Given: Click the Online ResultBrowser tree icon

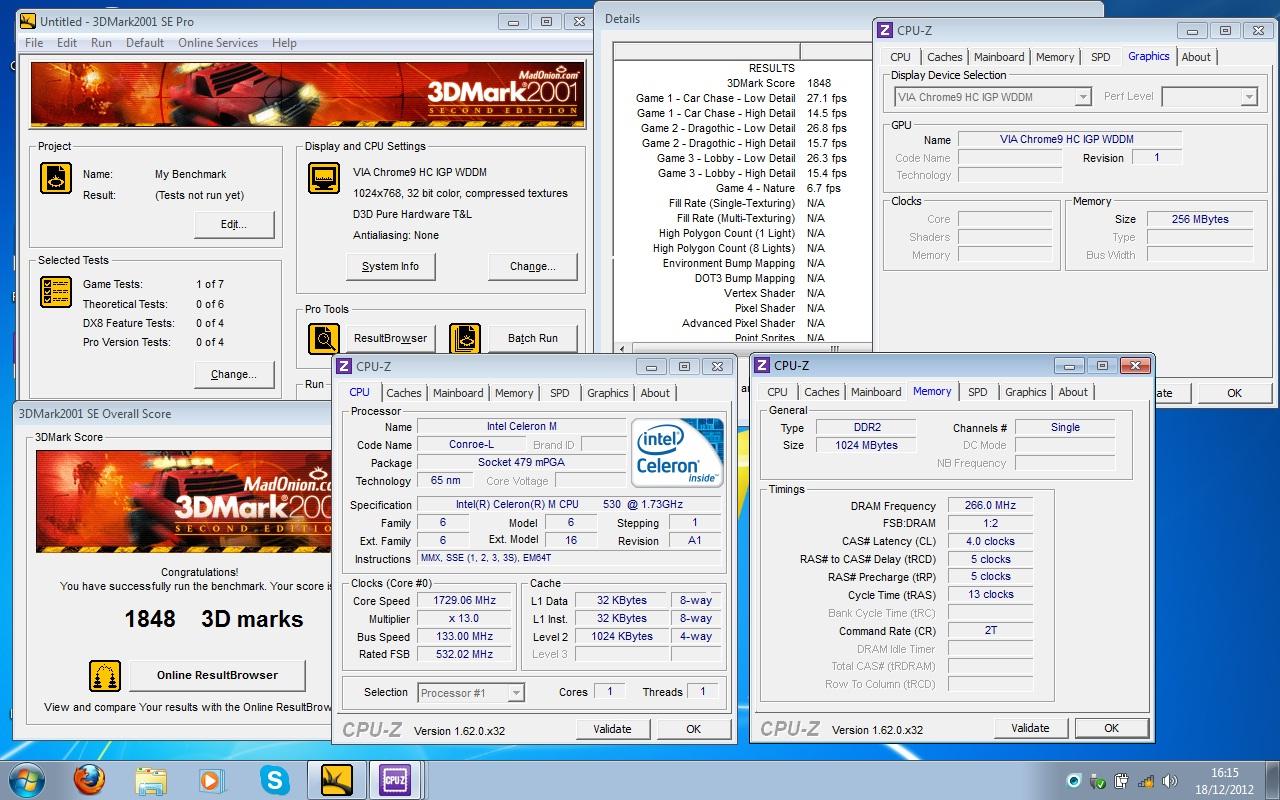Looking at the screenshot, I should [105, 675].
